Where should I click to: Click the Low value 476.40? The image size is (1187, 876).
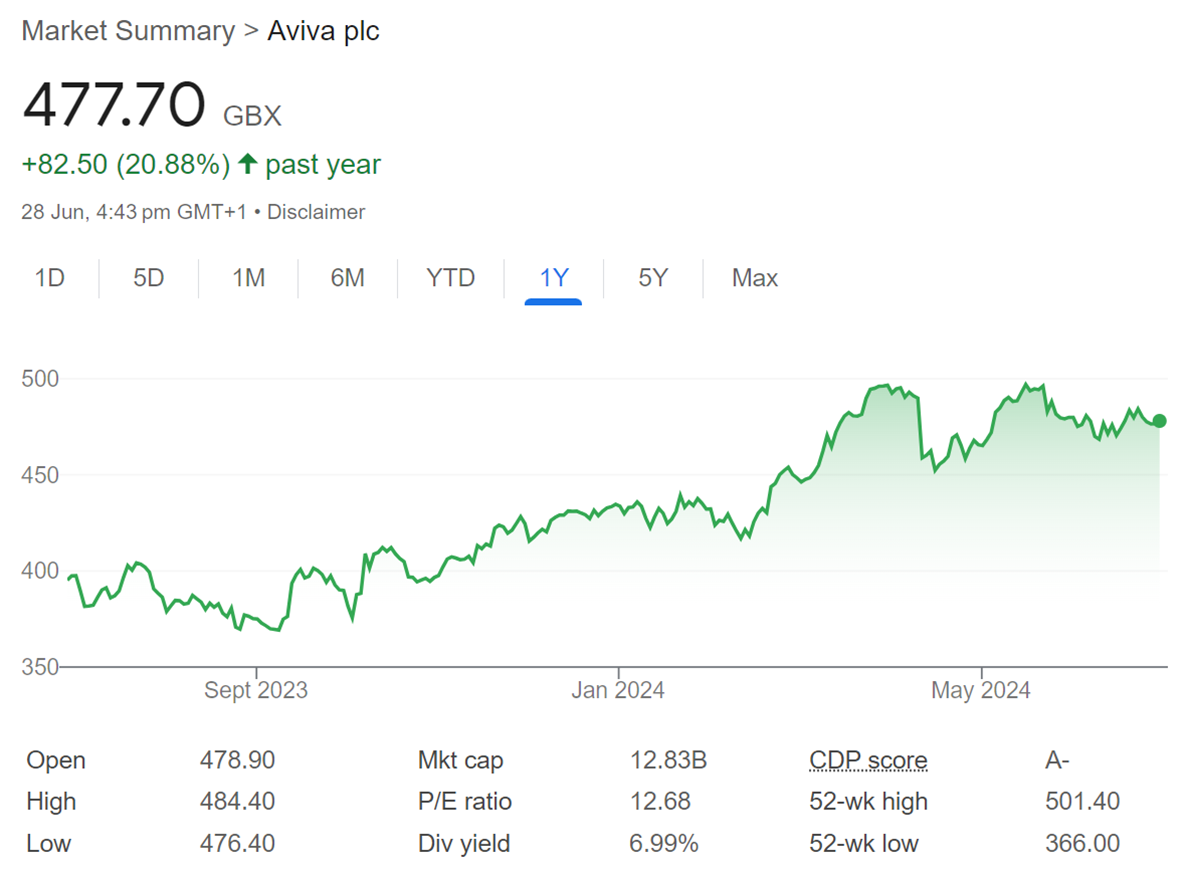(237, 843)
